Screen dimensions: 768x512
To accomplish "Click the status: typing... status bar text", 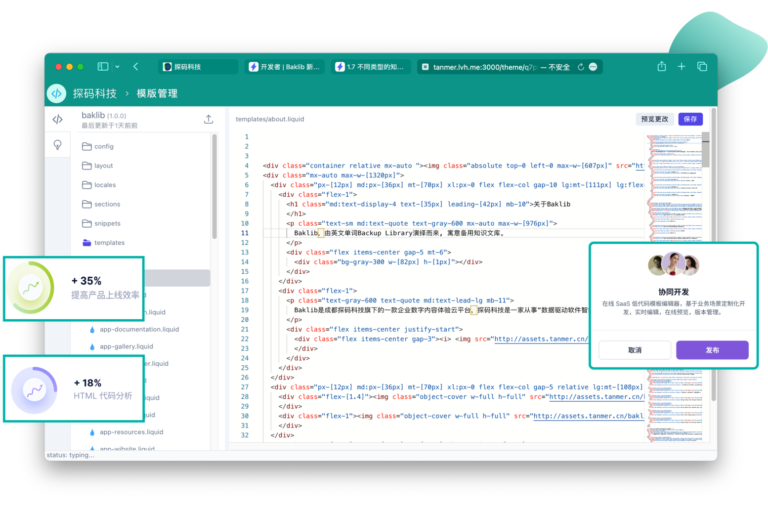I will (71, 455).
